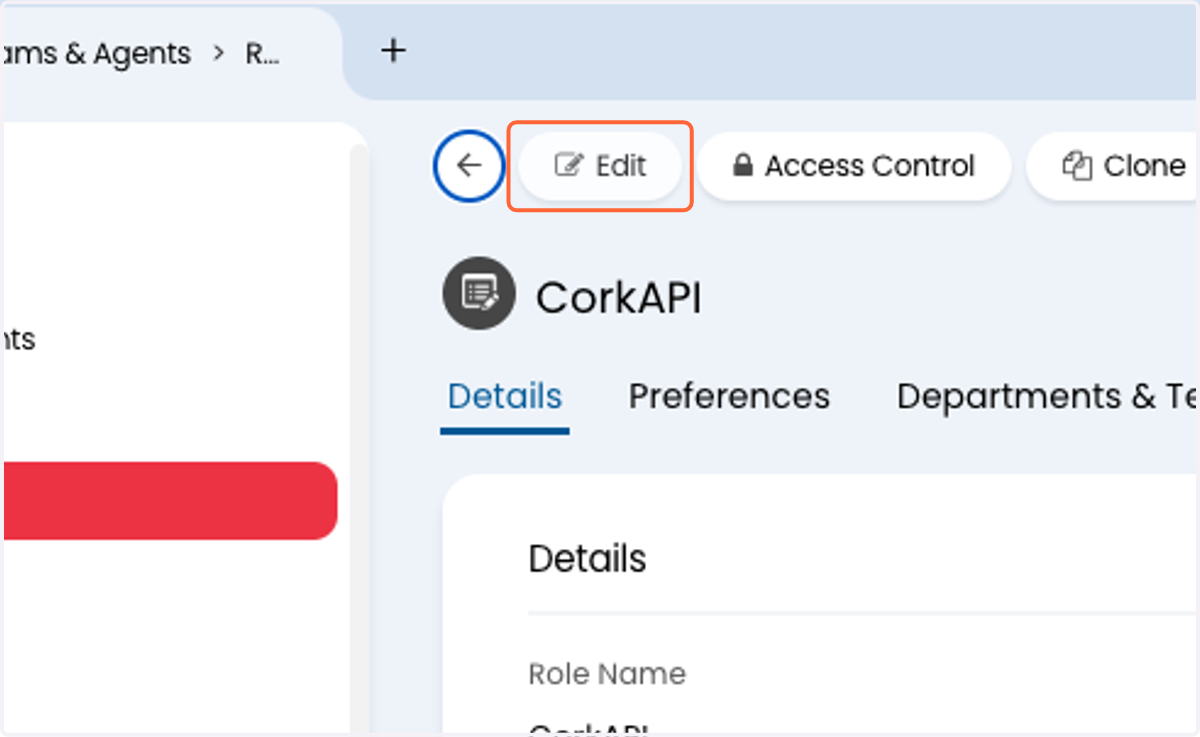Image resolution: width=1200 pixels, height=737 pixels.
Task: Click the dark CorkAPI role avatar icon
Action: [x=479, y=294]
